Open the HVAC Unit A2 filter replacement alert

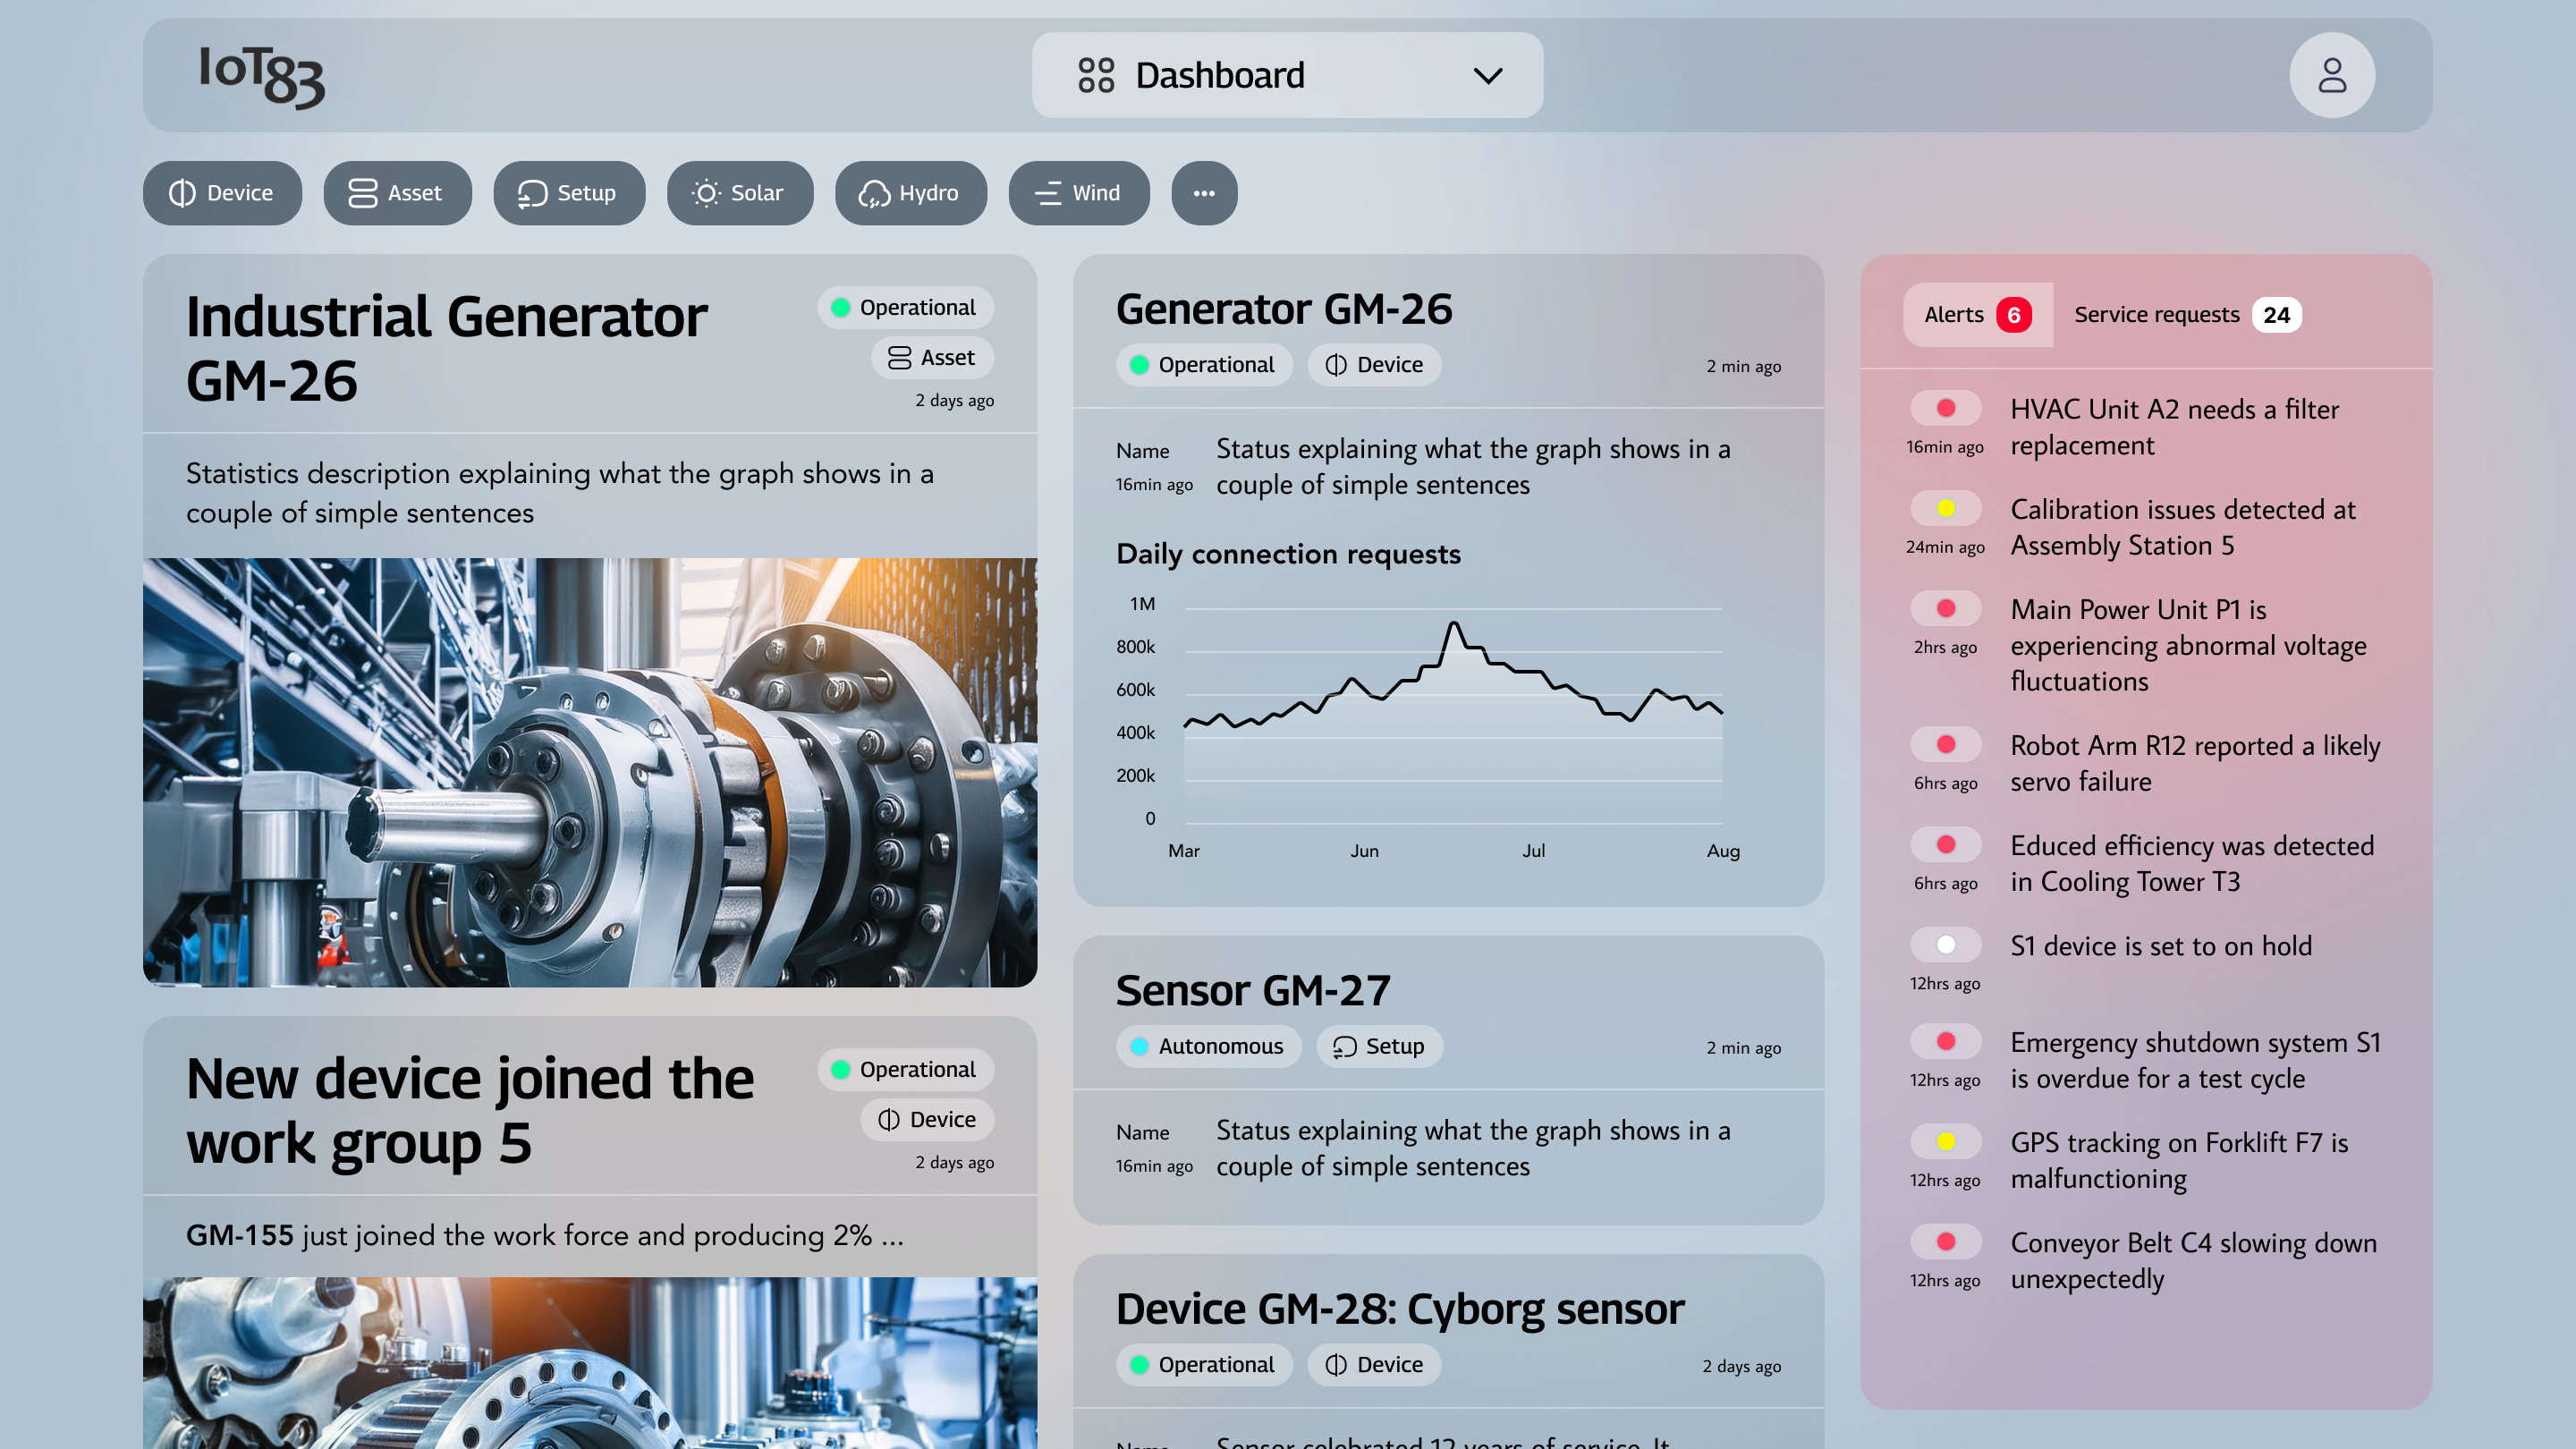2174,427
